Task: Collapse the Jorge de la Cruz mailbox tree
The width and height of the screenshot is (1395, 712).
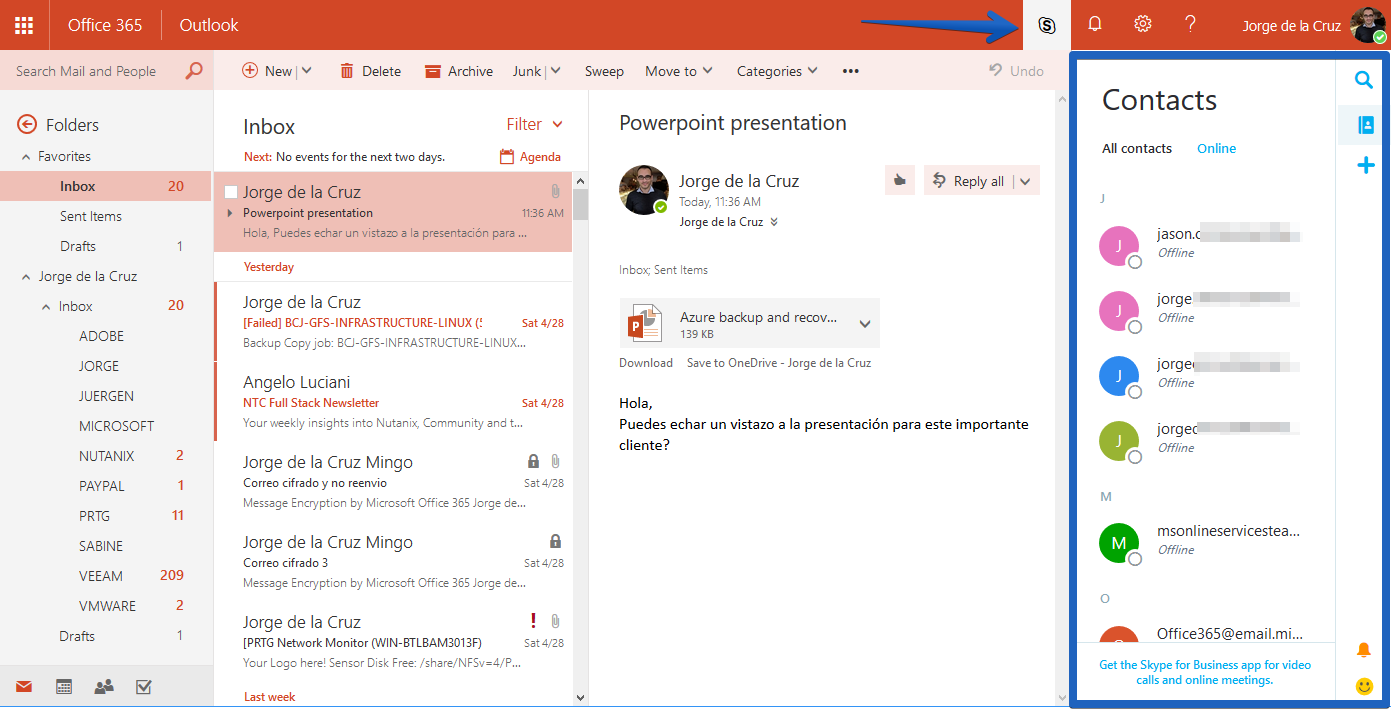Action: click(x=26, y=277)
